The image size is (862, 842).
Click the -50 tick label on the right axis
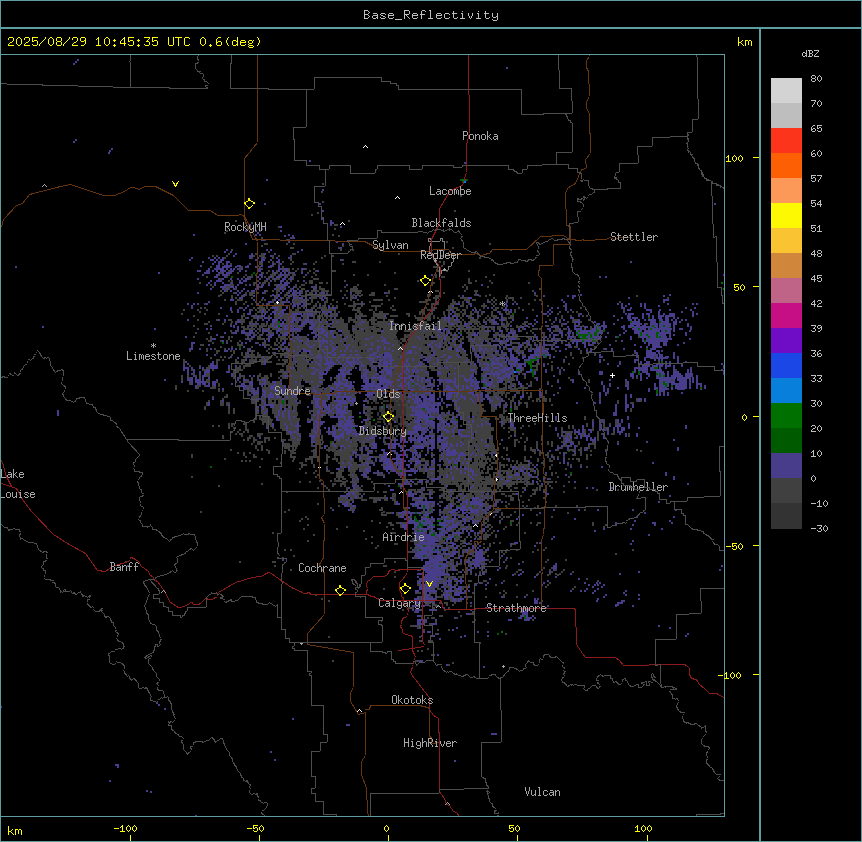tap(734, 546)
